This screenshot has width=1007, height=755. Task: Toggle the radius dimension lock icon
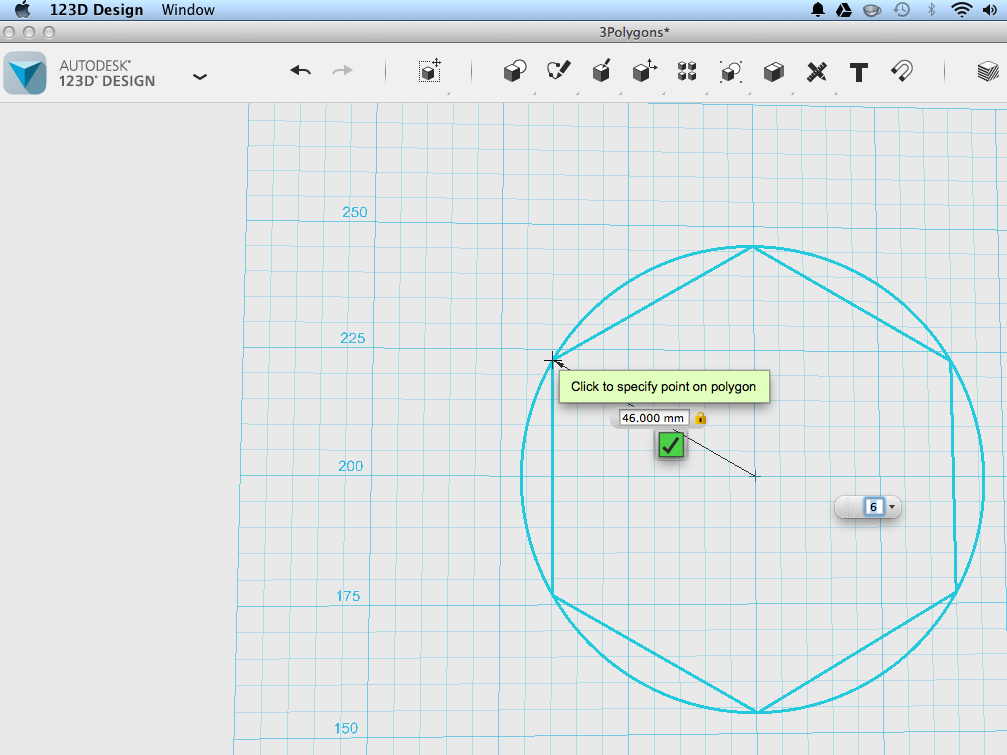(701, 418)
